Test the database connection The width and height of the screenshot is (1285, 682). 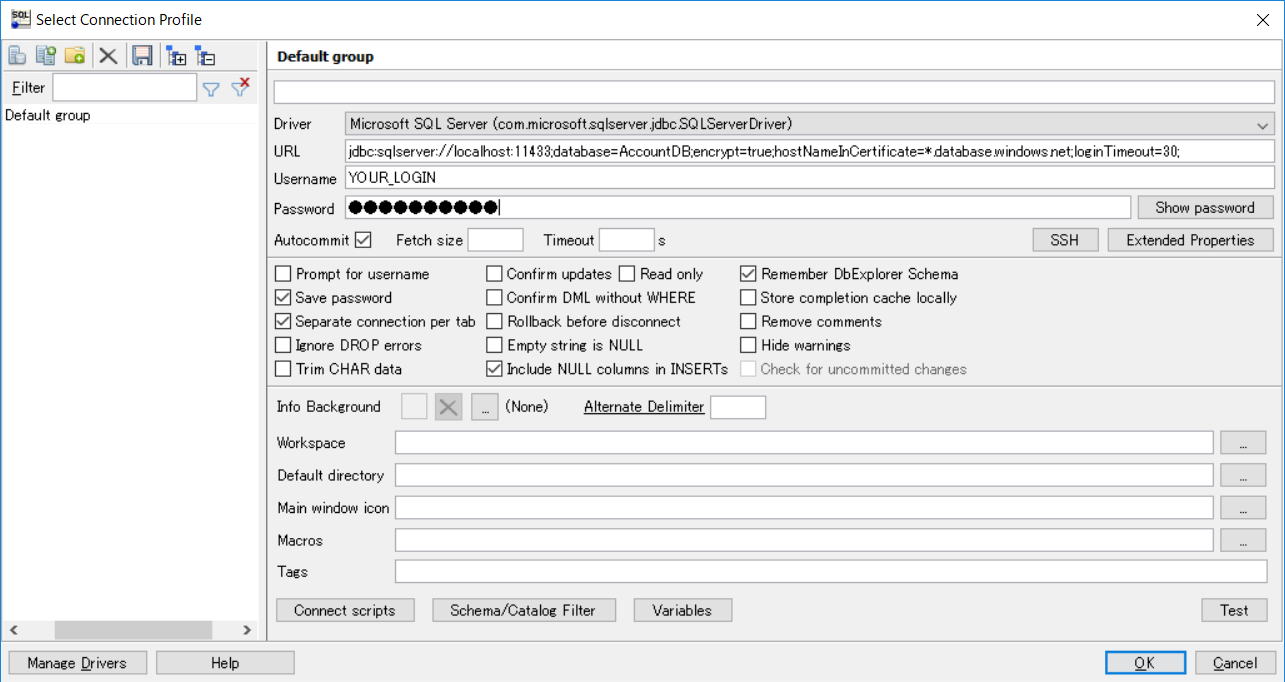[1233, 609]
